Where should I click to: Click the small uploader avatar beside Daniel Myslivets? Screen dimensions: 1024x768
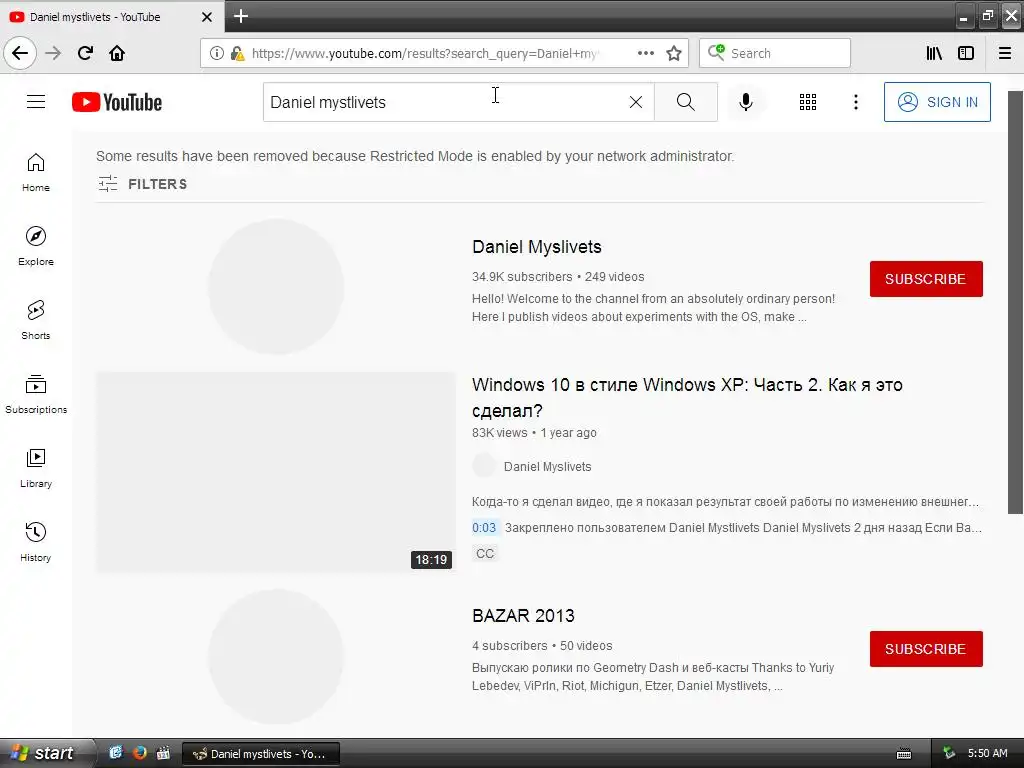point(484,466)
